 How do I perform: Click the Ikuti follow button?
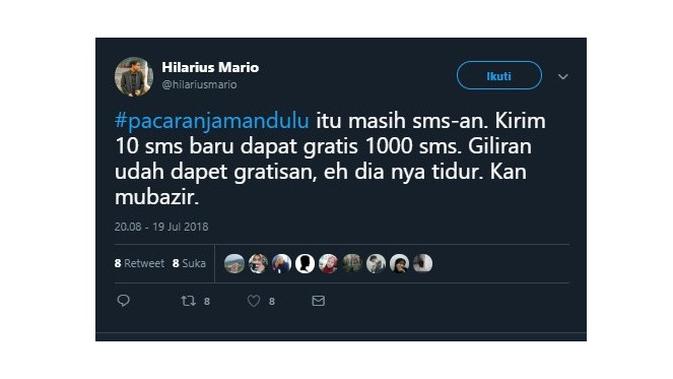click(x=499, y=76)
